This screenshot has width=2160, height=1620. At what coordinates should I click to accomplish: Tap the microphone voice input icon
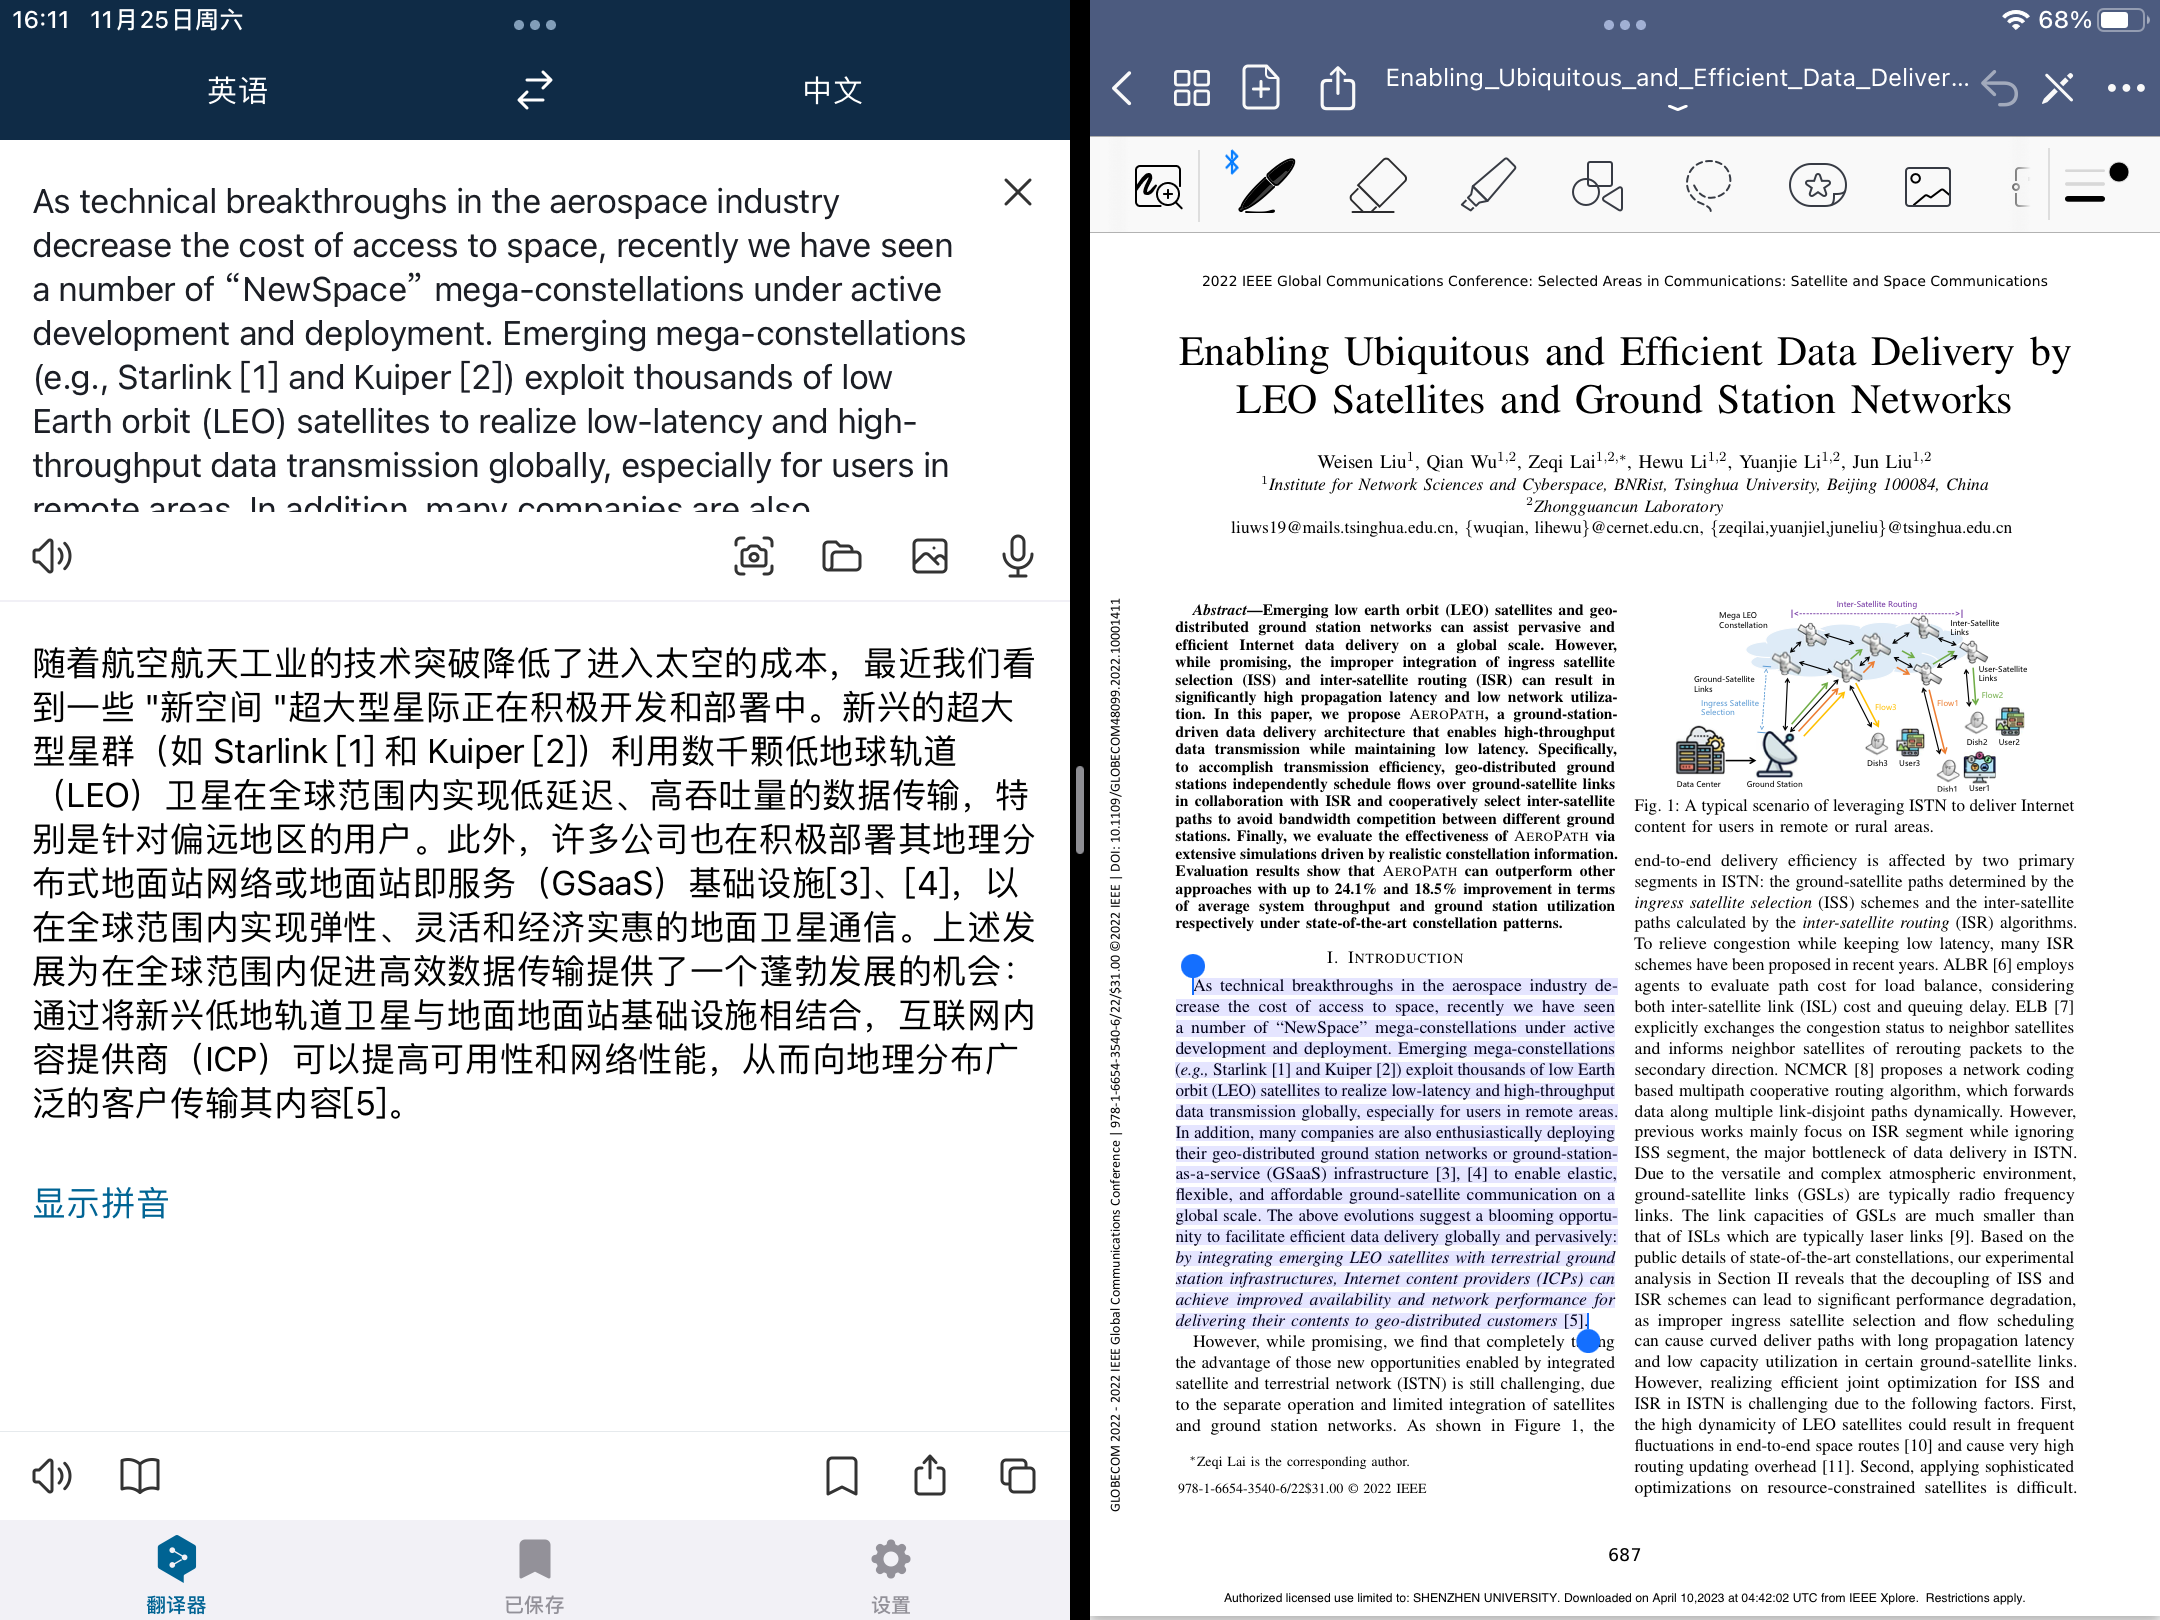[1017, 556]
